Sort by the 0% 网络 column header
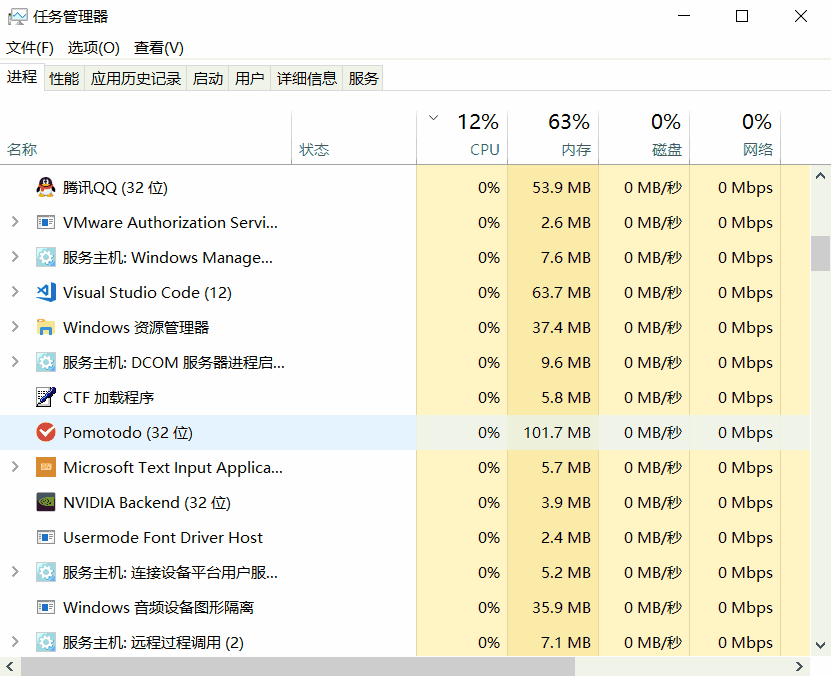Screen dimensions: 831x676 pos(735,138)
